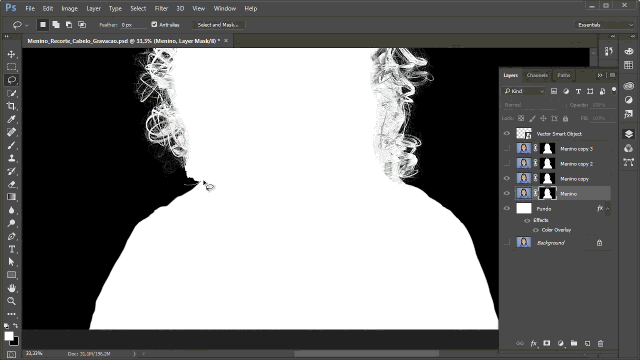The width and height of the screenshot is (640, 360).
Task: Select the Eyedropper tool
Action: [x=11, y=119]
